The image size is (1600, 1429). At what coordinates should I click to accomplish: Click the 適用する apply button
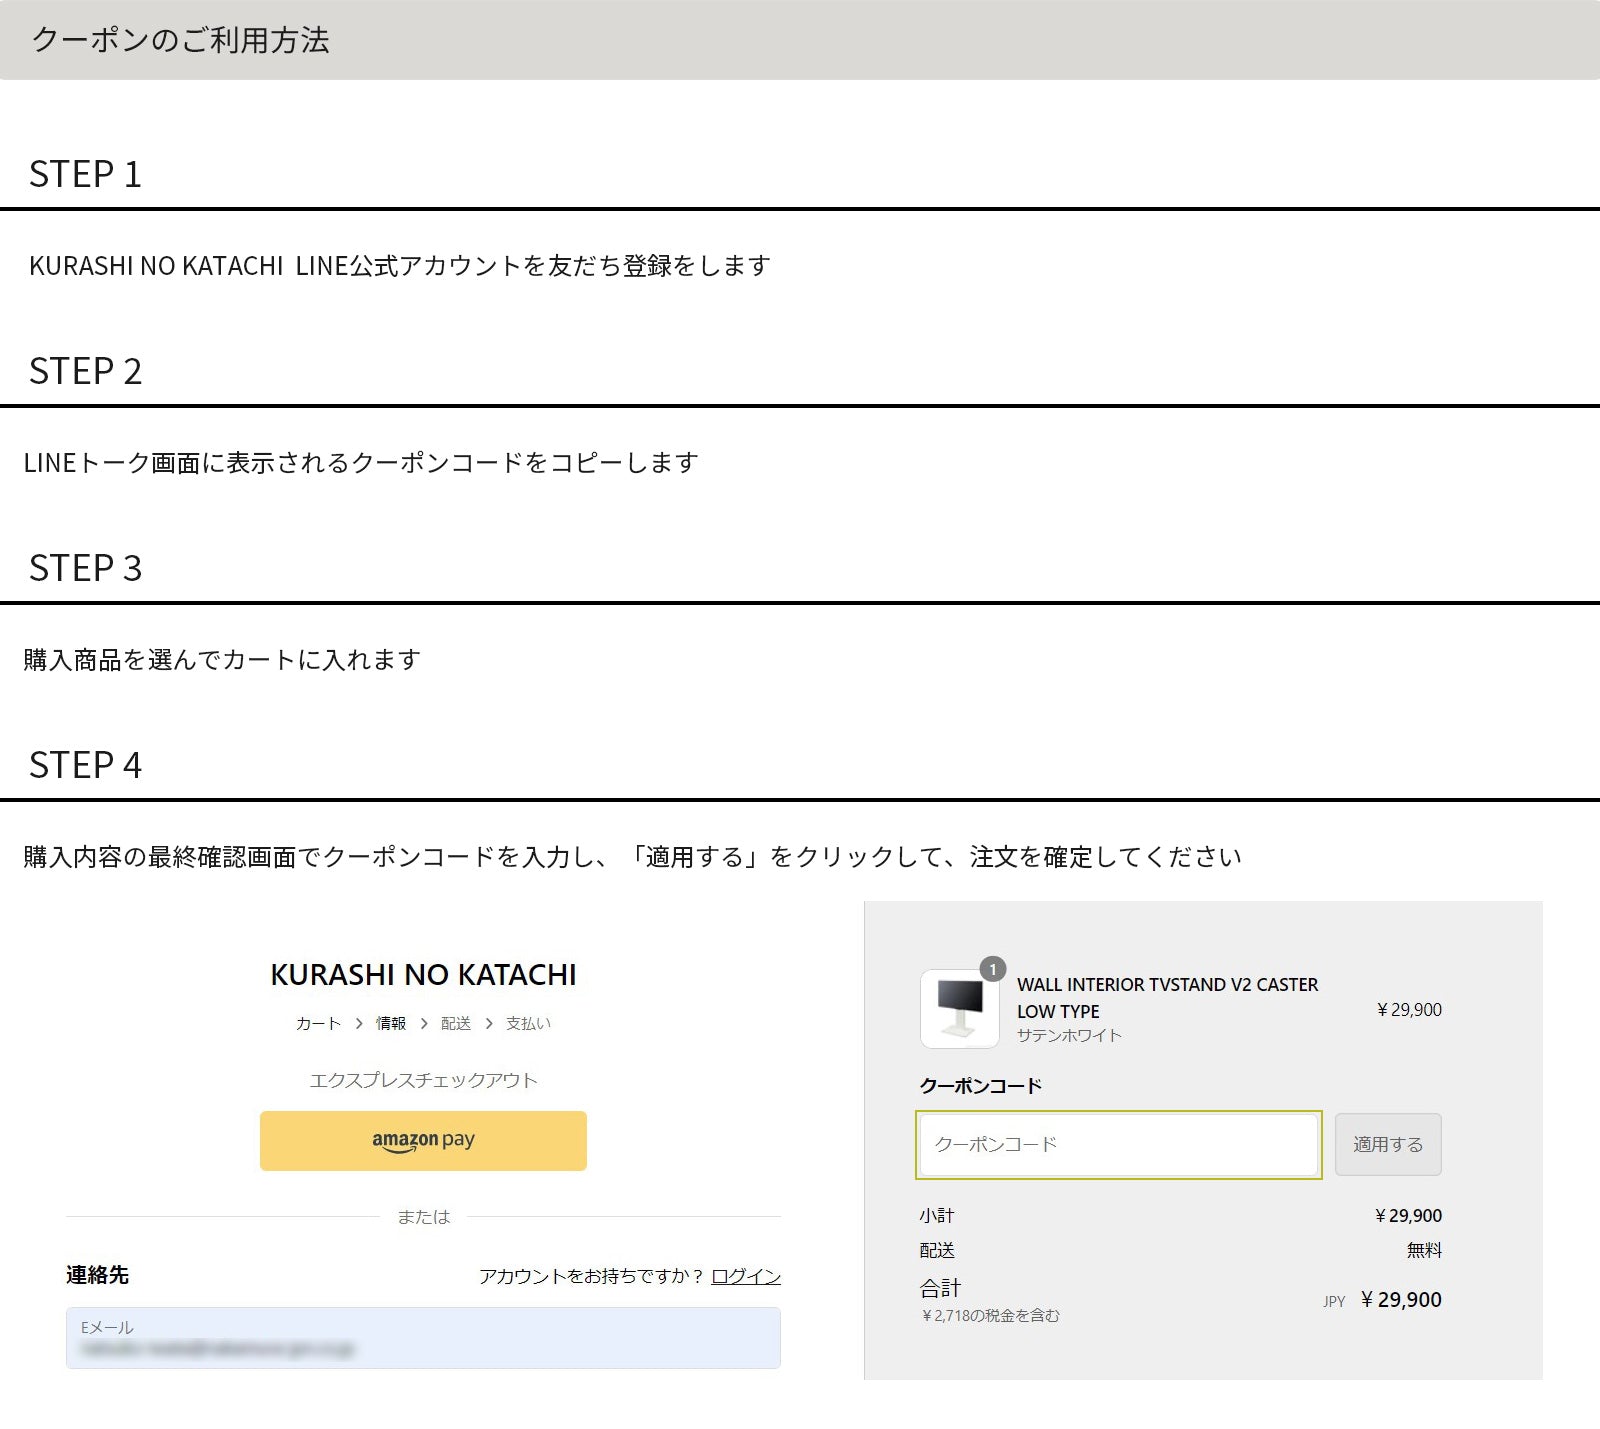1388,1144
